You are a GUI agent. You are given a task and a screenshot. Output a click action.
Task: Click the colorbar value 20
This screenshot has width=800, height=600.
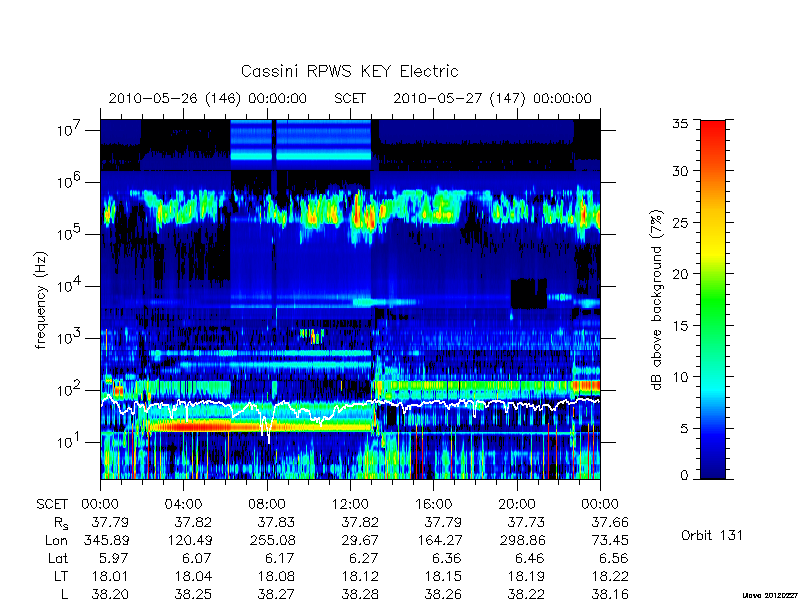click(680, 274)
